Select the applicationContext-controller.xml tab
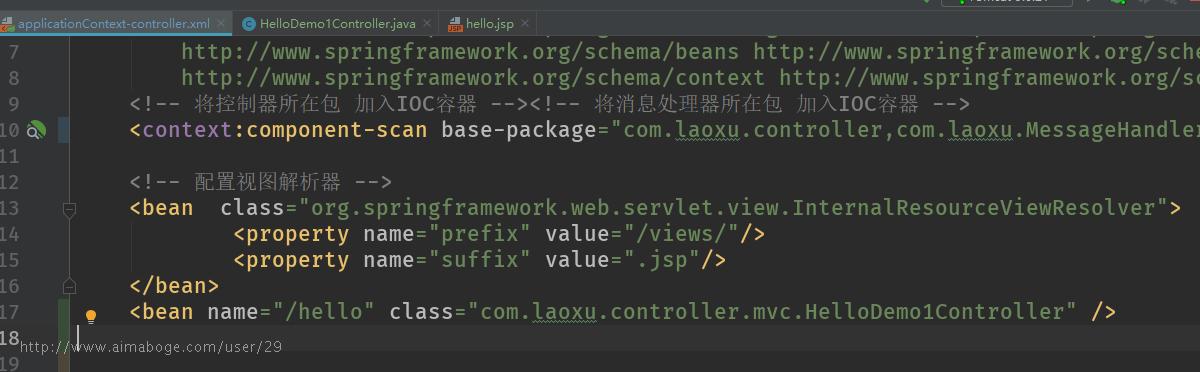The width and height of the screenshot is (1200, 372). coord(116,23)
